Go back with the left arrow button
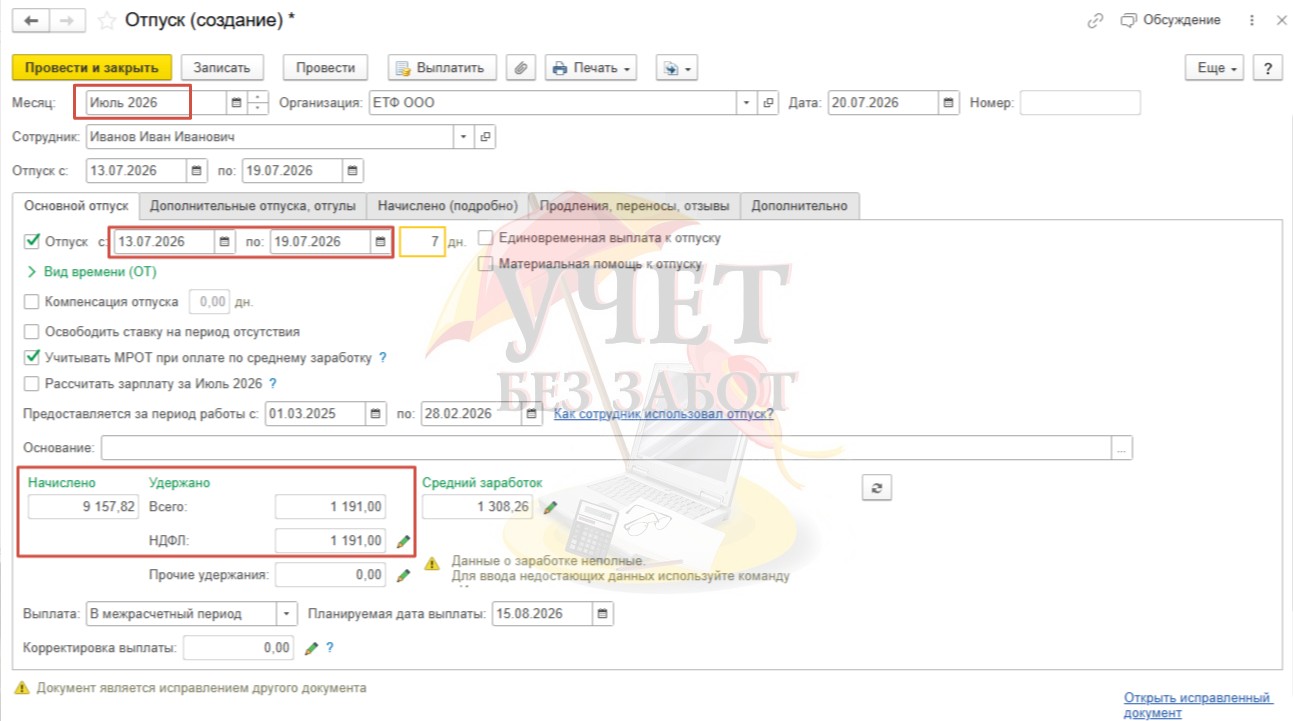The height and width of the screenshot is (721, 1293). (x=31, y=20)
